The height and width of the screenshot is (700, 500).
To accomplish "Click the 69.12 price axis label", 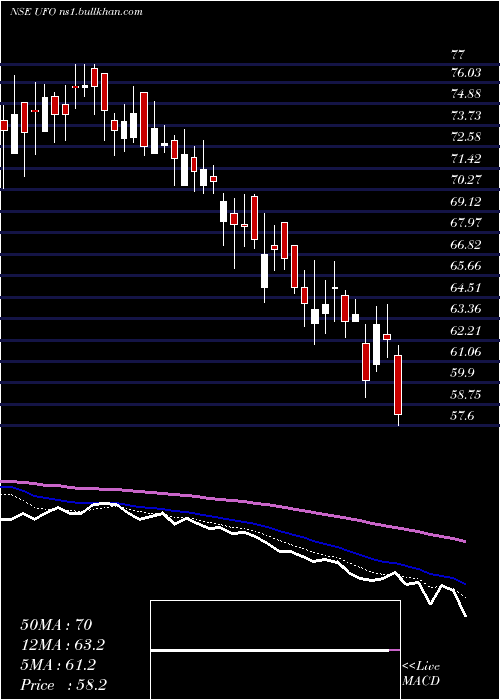I will click(466, 201).
